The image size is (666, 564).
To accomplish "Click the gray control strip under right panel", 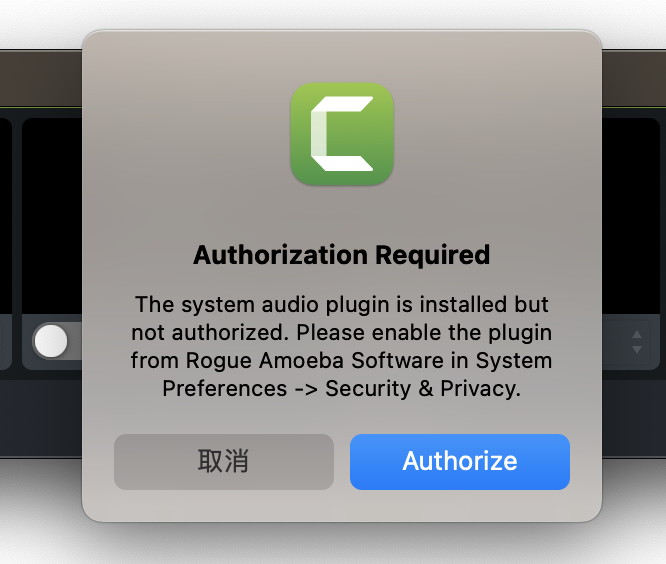I will [x=631, y=342].
